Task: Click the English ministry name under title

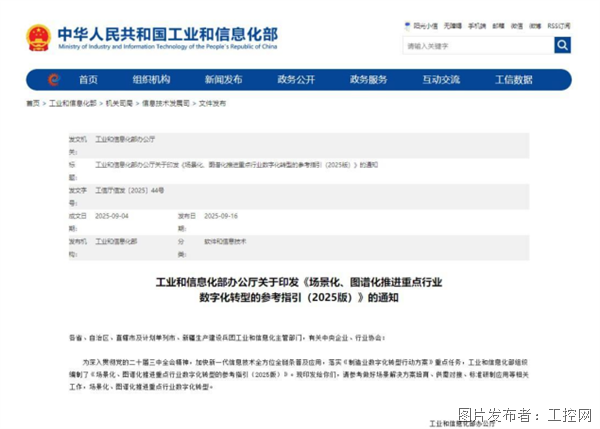Action: [168, 47]
